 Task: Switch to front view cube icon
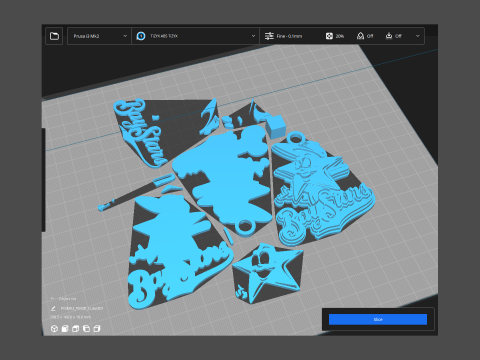65,329
